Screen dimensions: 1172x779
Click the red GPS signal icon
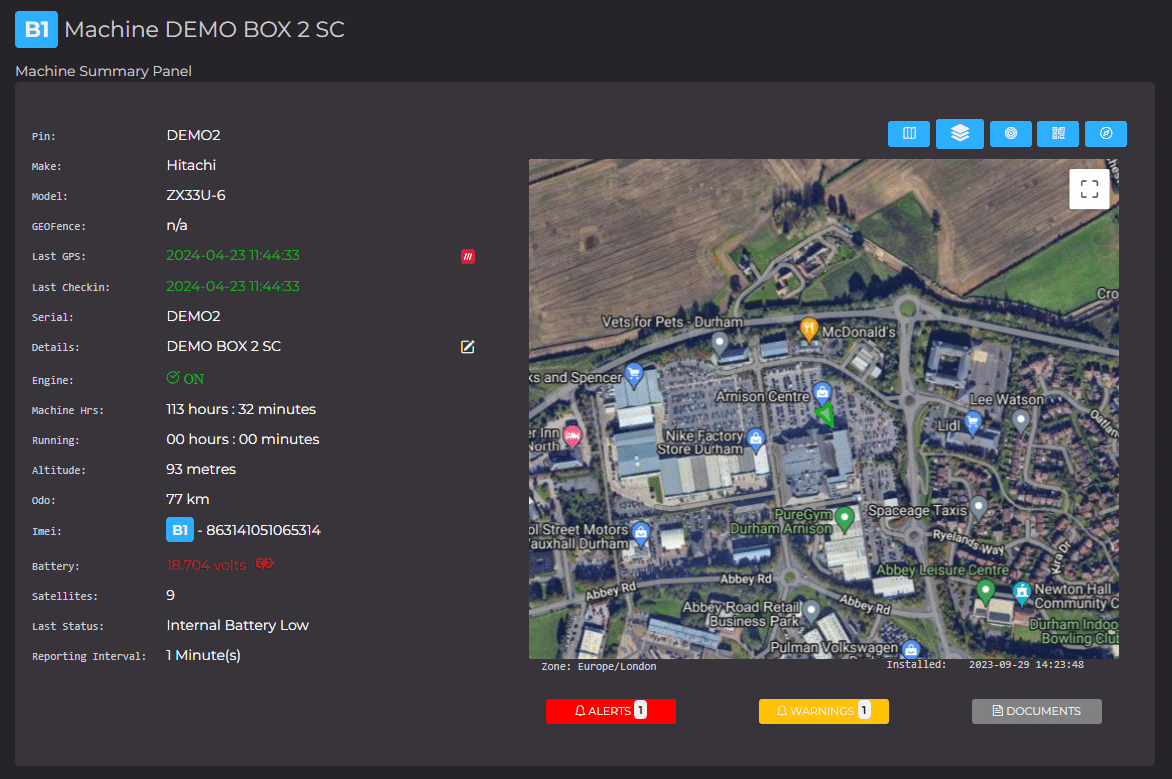tap(467, 256)
